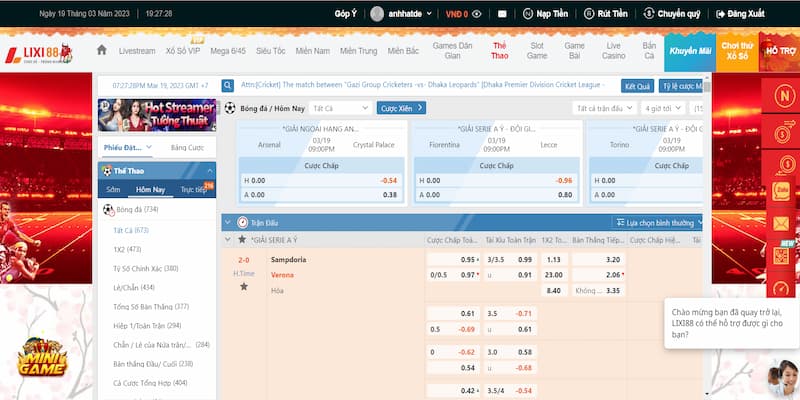Viewport: 800px width, 400px height.
Task: Click the LIXI88 logo
Action: click(x=39, y=54)
